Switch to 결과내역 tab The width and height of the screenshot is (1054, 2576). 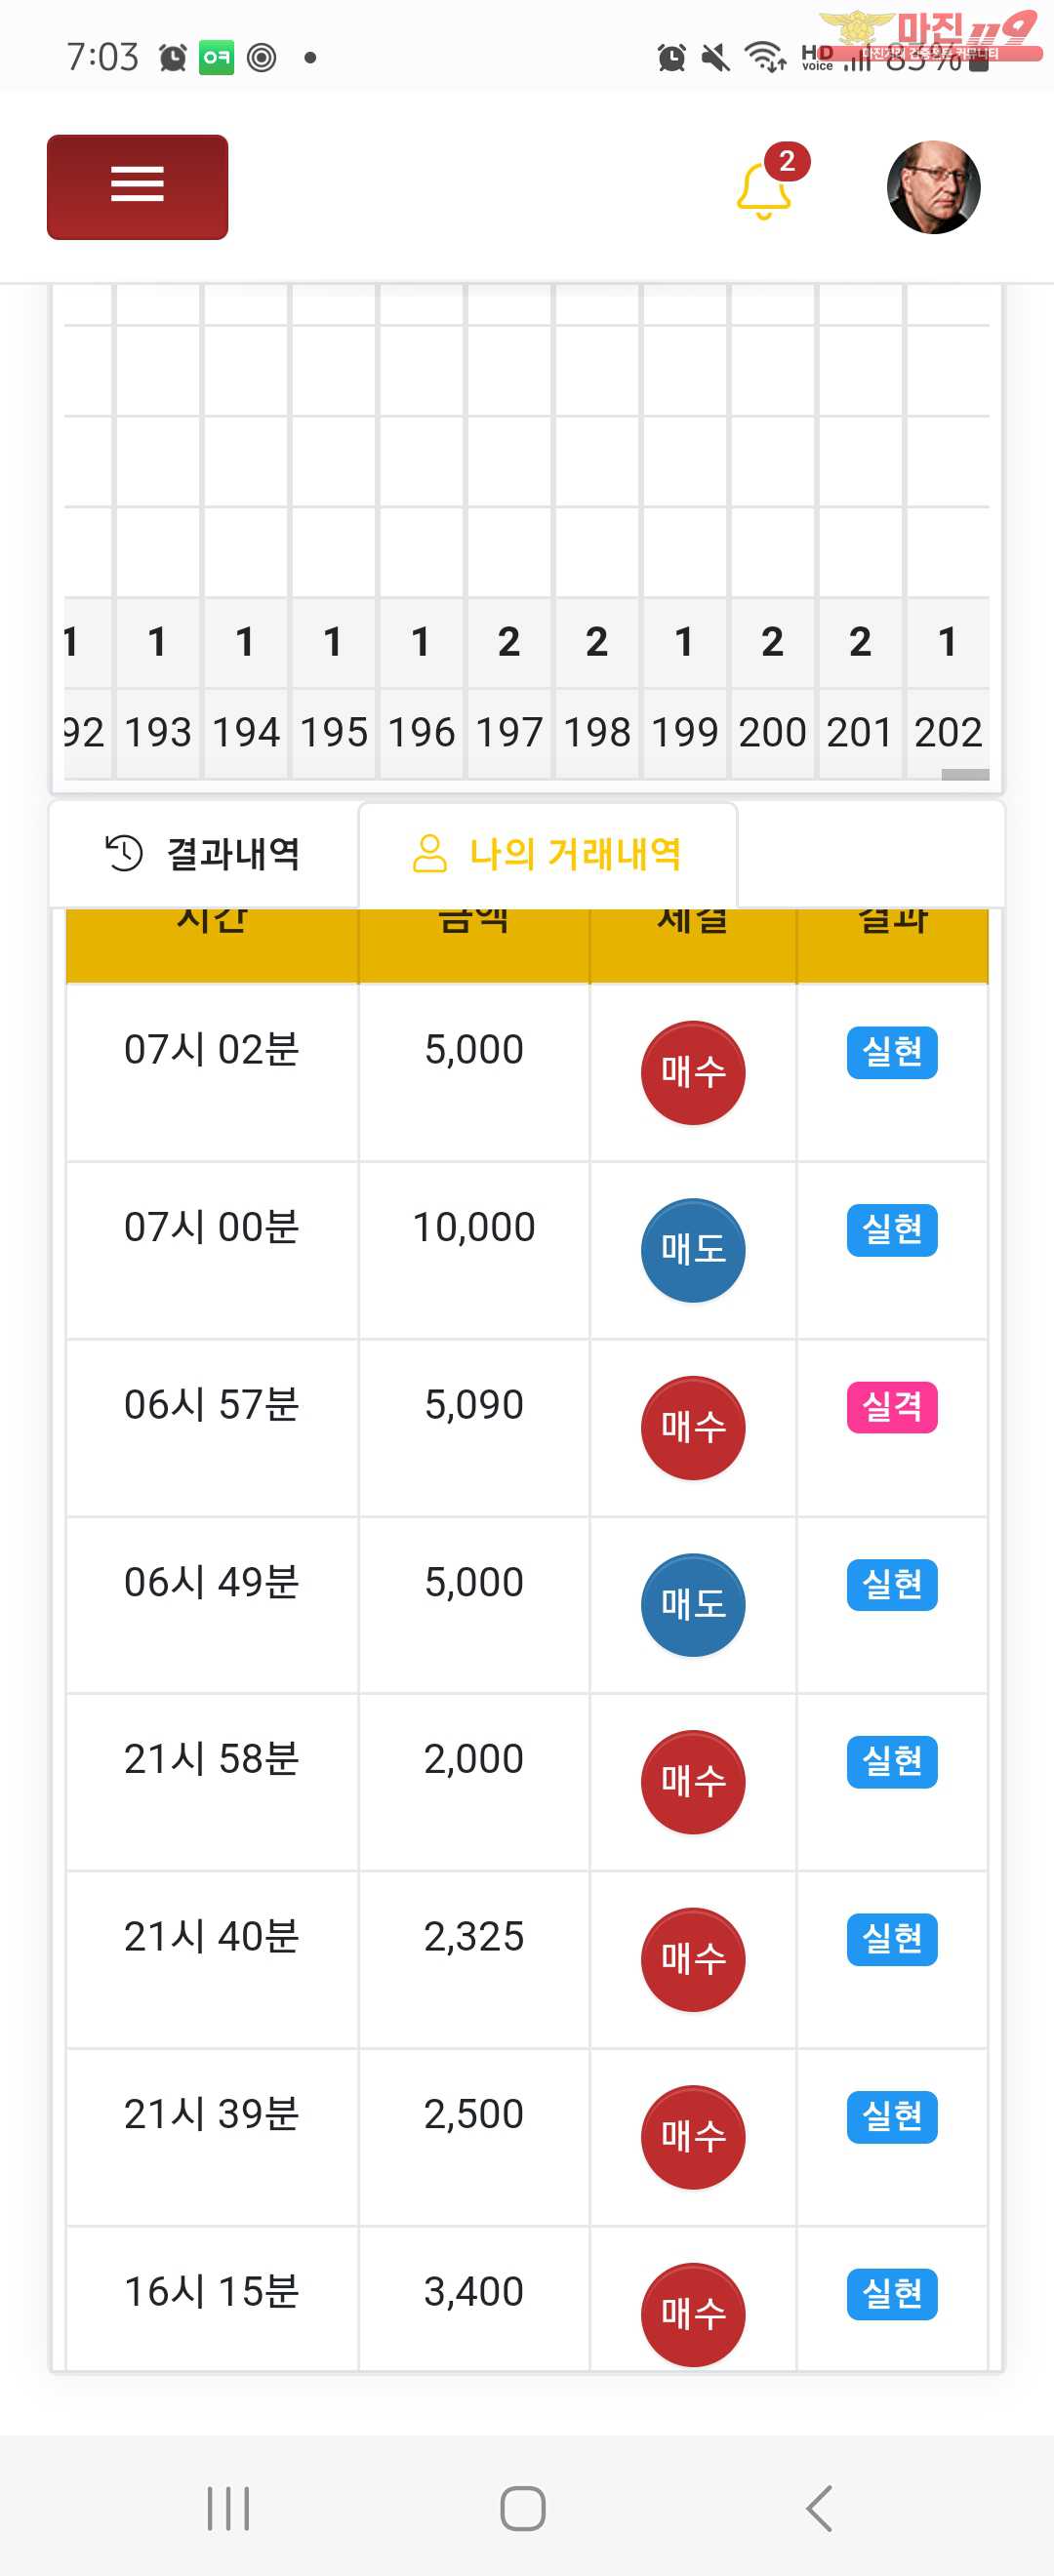[x=203, y=853]
